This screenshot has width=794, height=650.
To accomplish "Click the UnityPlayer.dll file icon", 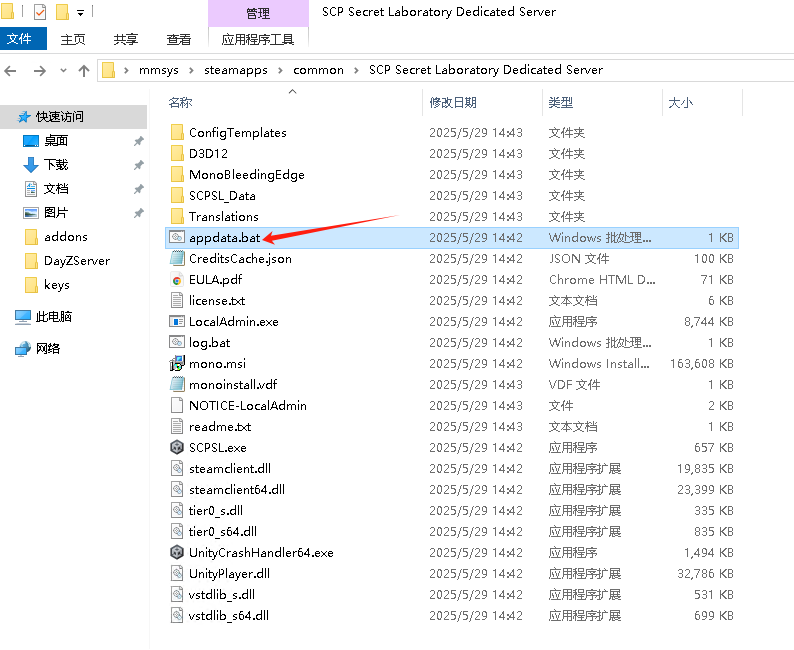I will coord(177,574).
